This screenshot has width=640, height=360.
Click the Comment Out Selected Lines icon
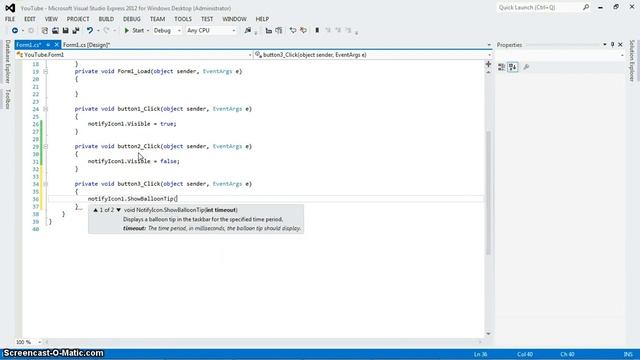pos(269,31)
